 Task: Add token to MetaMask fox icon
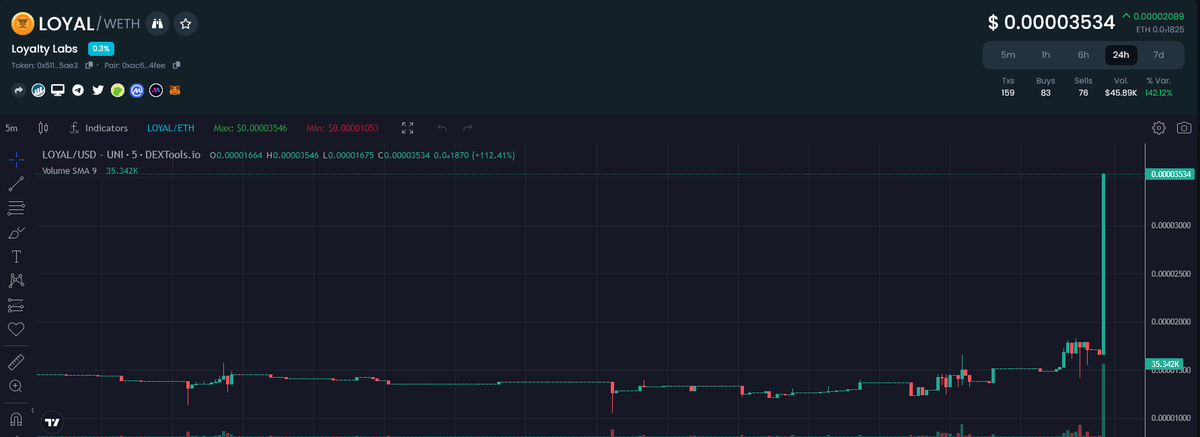tap(175, 90)
